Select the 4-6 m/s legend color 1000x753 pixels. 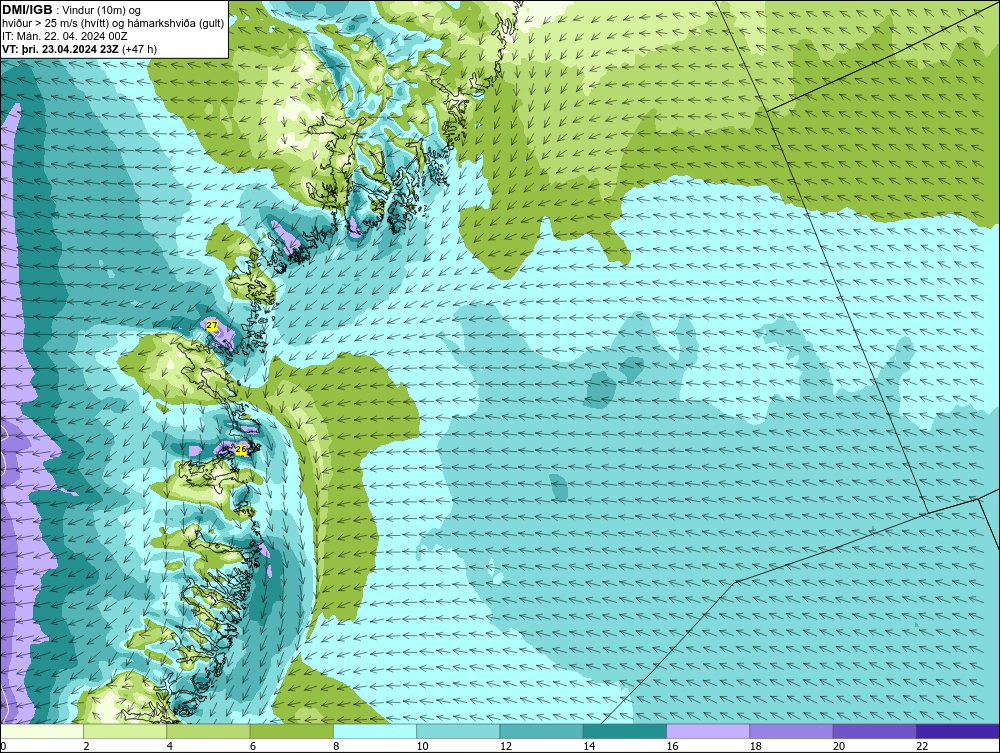pos(209,731)
